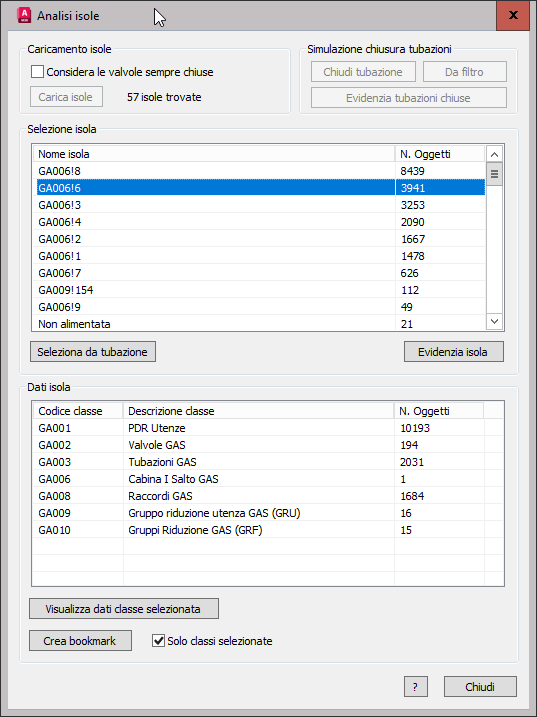Click object count 8439 cell
537x717 pixels.
440,171
